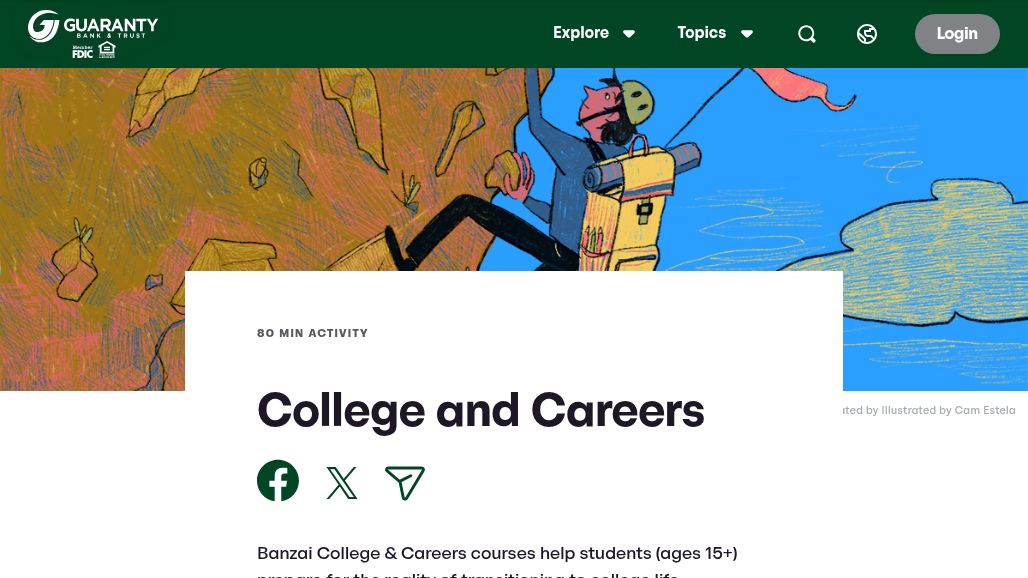Click the Login button
This screenshot has height=578, width=1028.
point(956,33)
